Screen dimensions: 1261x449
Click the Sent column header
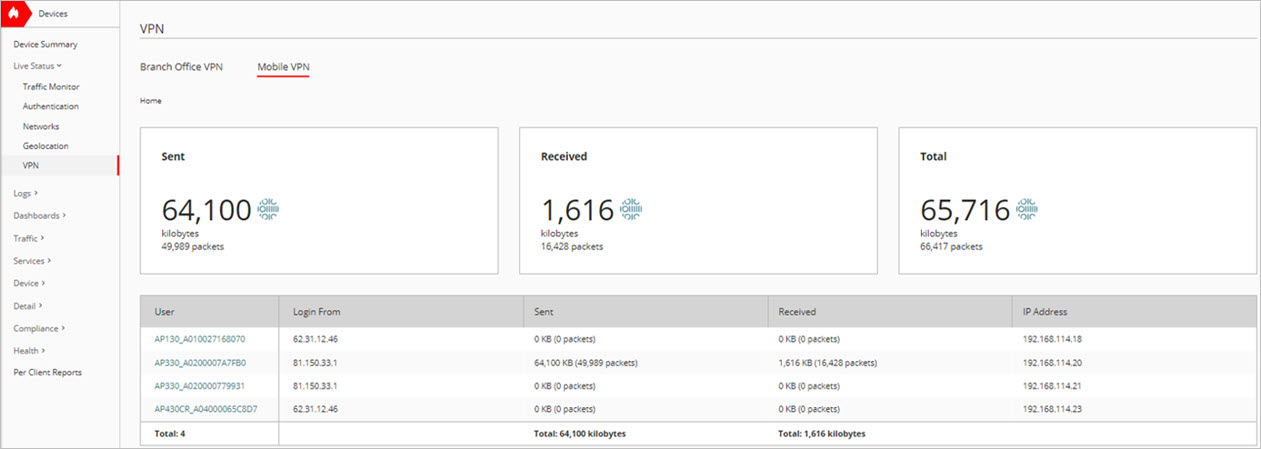point(645,312)
